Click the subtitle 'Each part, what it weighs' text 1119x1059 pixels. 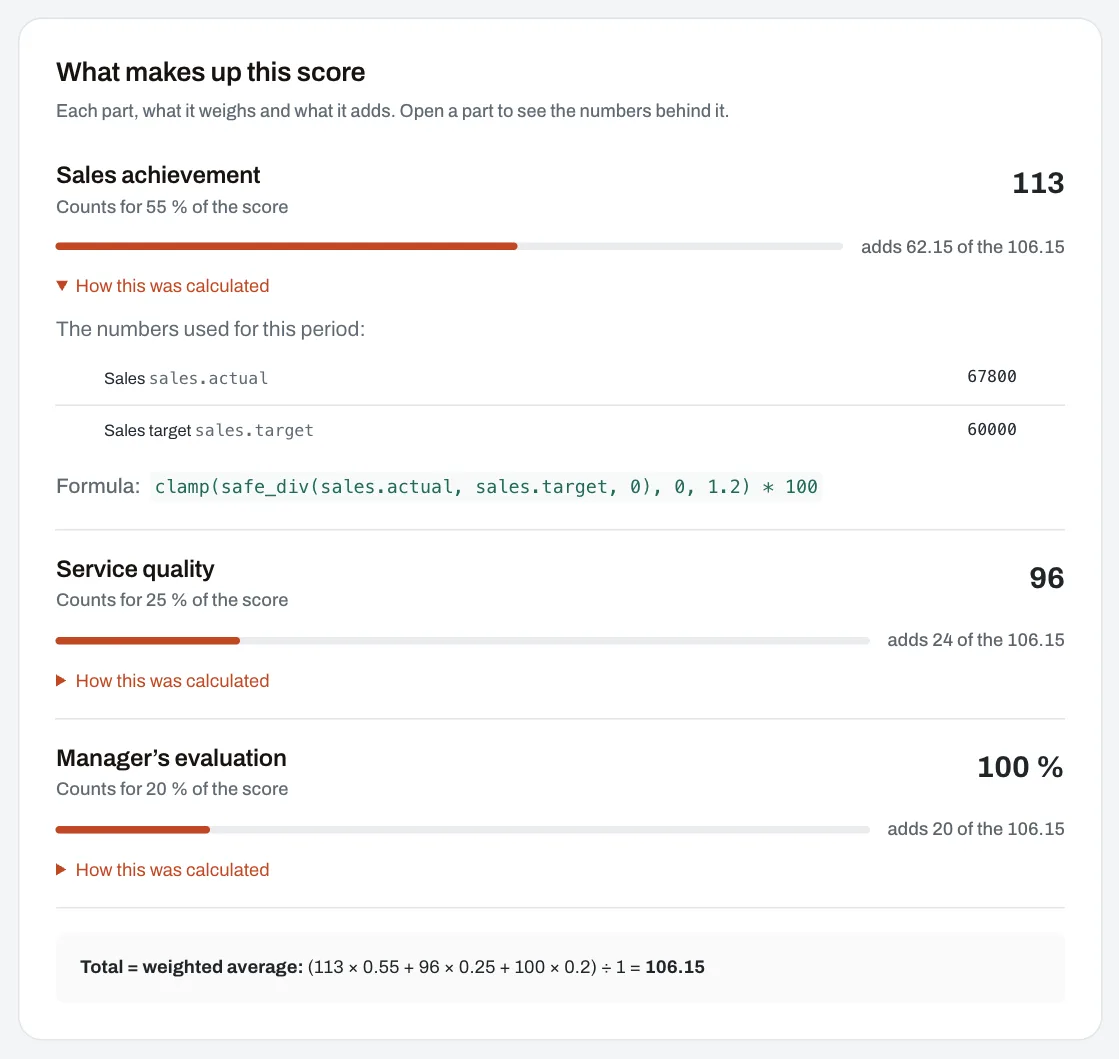click(393, 111)
